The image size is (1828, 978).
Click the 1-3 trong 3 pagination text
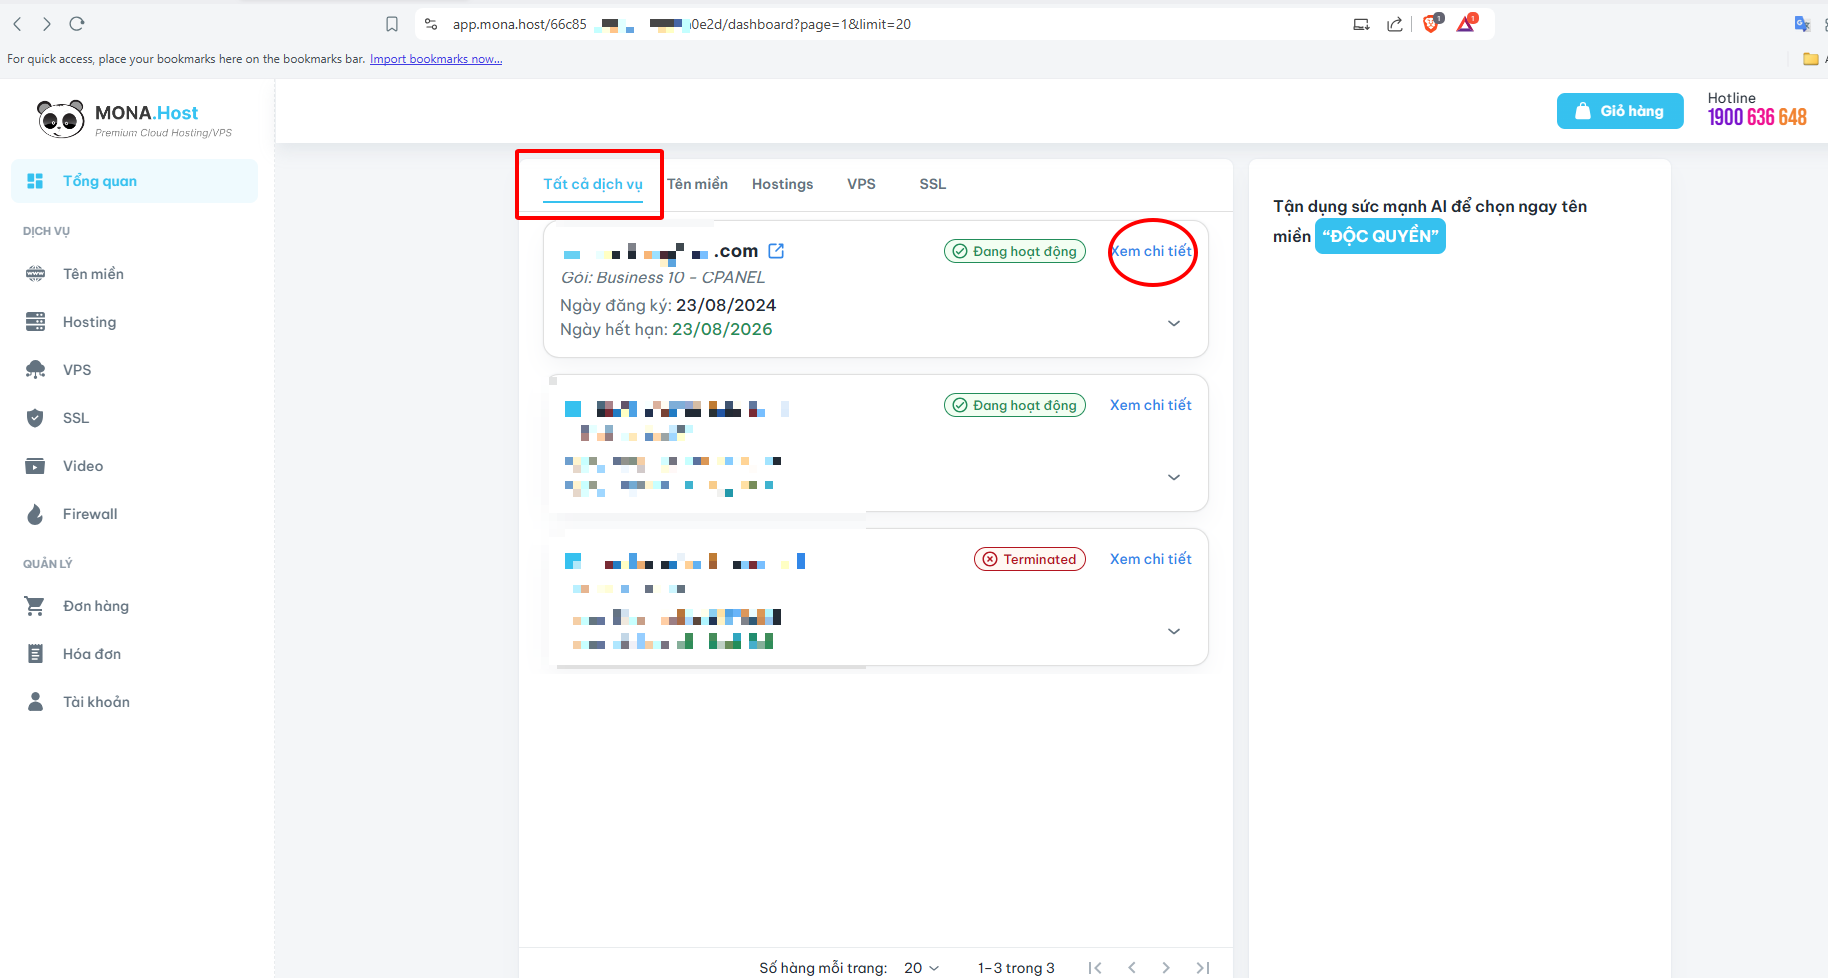1016,968
